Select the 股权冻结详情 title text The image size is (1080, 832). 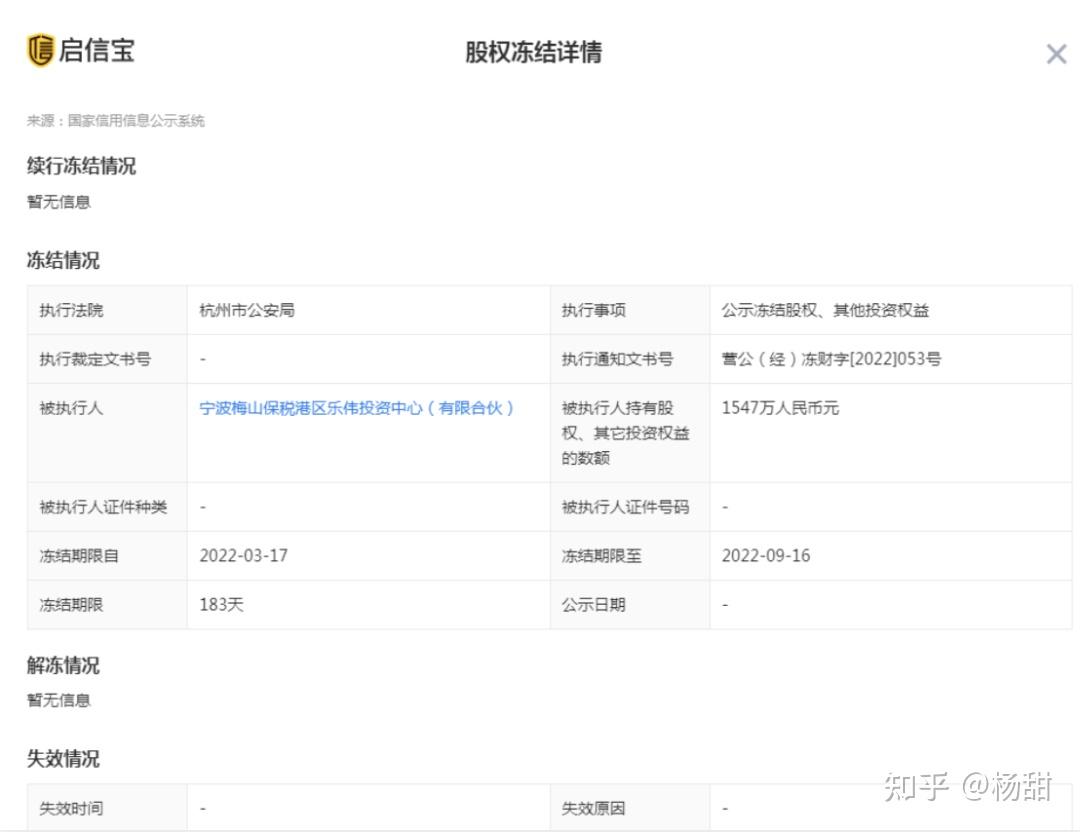click(x=533, y=52)
